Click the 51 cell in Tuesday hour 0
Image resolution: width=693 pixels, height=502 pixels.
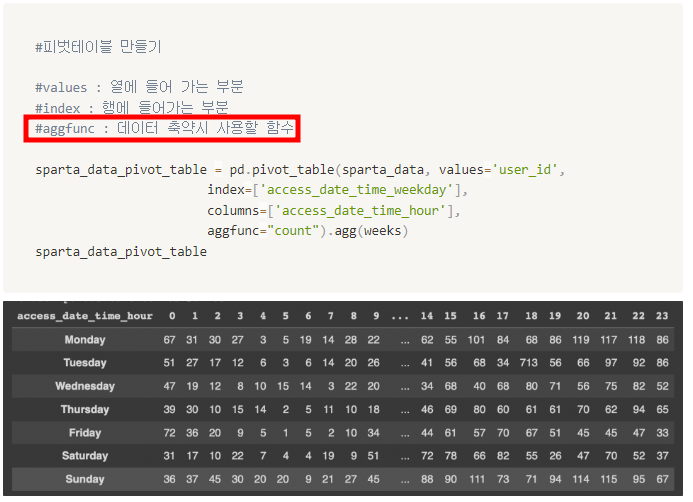click(x=169, y=363)
